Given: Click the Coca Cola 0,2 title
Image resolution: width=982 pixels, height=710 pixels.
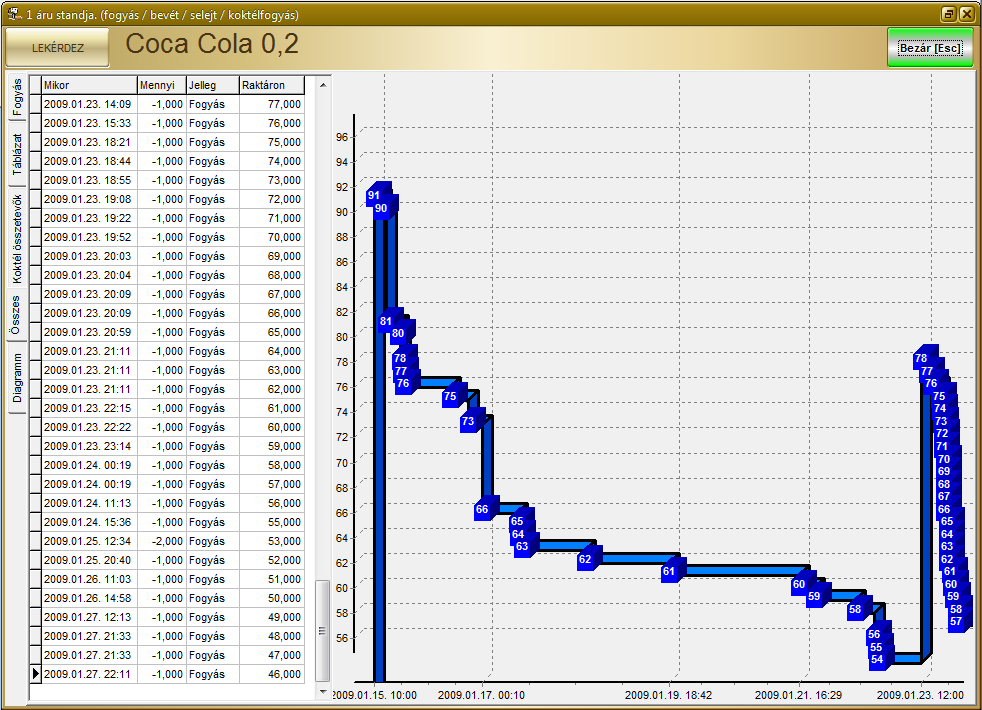Looking at the screenshot, I should coord(212,44).
